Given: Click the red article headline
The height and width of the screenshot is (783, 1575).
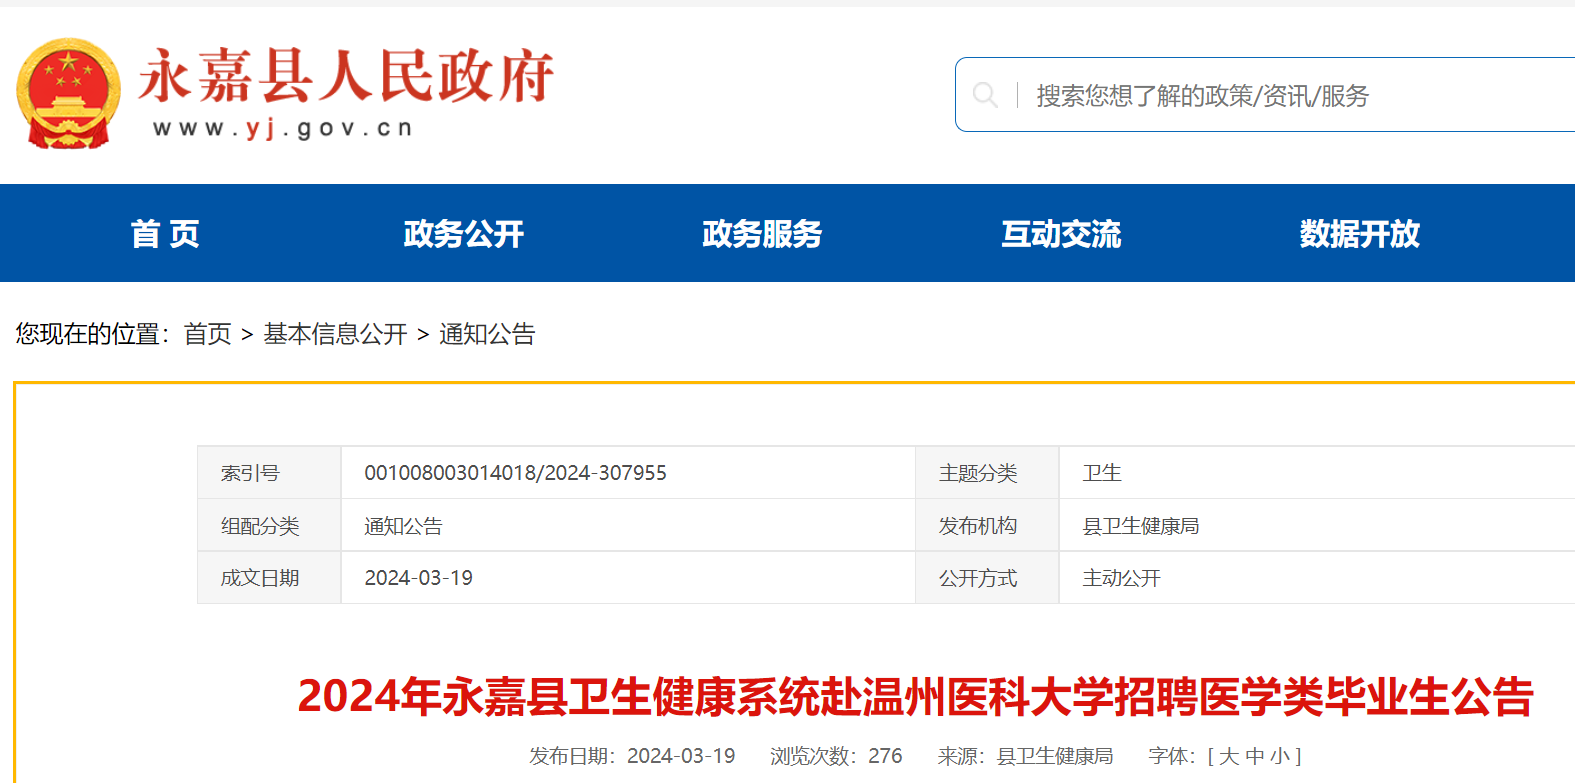Looking at the screenshot, I should click(x=916, y=697).
